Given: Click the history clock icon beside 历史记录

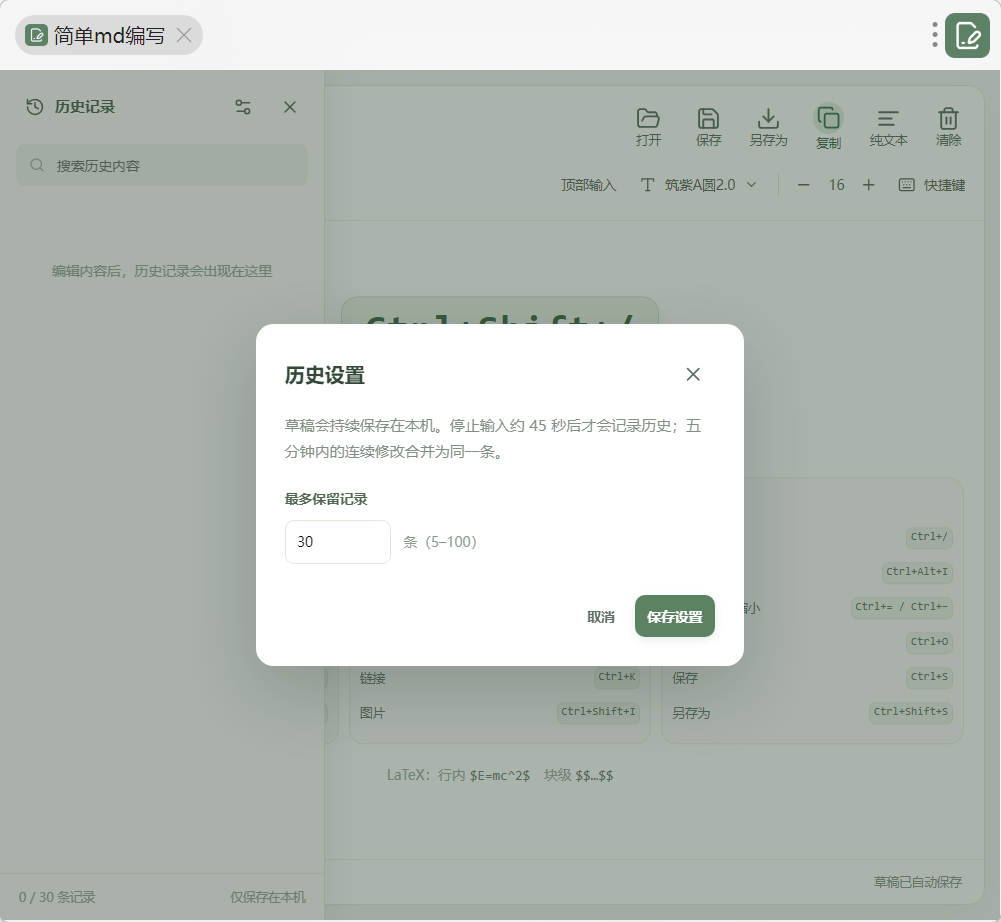Looking at the screenshot, I should tap(34, 107).
